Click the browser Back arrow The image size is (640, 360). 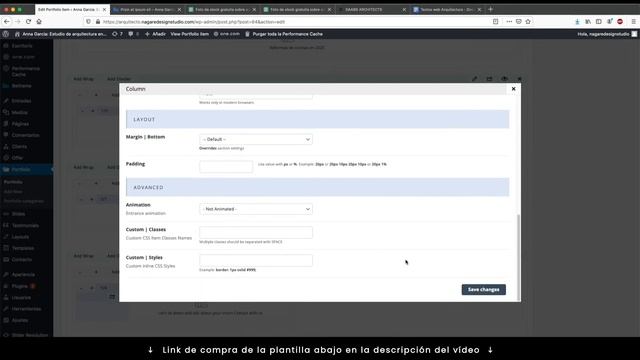click(x=7, y=22)
